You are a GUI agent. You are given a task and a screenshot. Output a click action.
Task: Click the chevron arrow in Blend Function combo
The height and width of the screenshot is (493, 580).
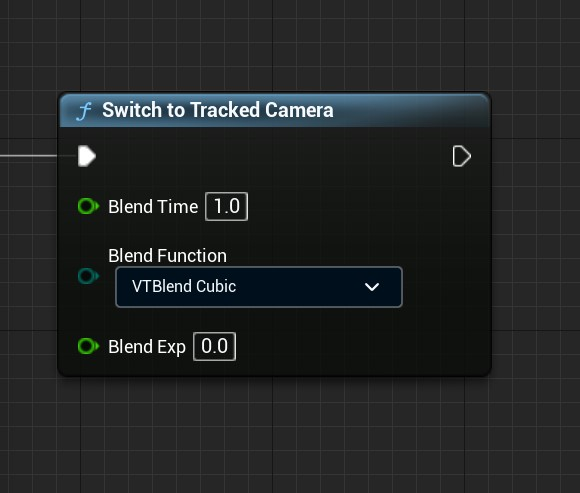(x=372, y=287)
